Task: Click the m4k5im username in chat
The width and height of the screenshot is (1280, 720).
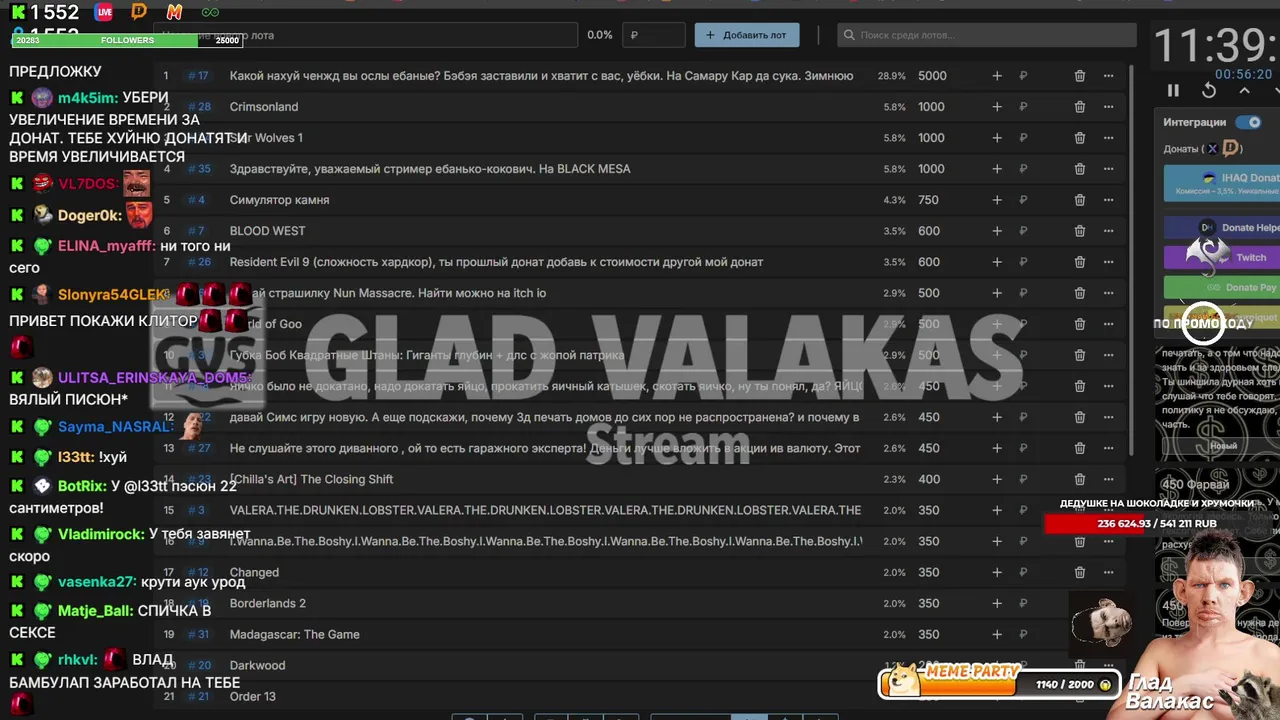Action: coord(88,98)
